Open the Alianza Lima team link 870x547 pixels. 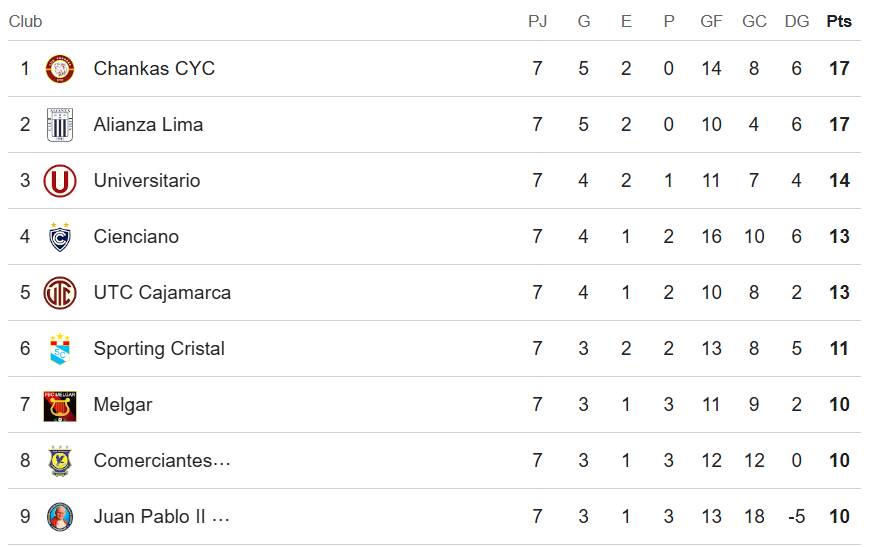click(148, 125)
